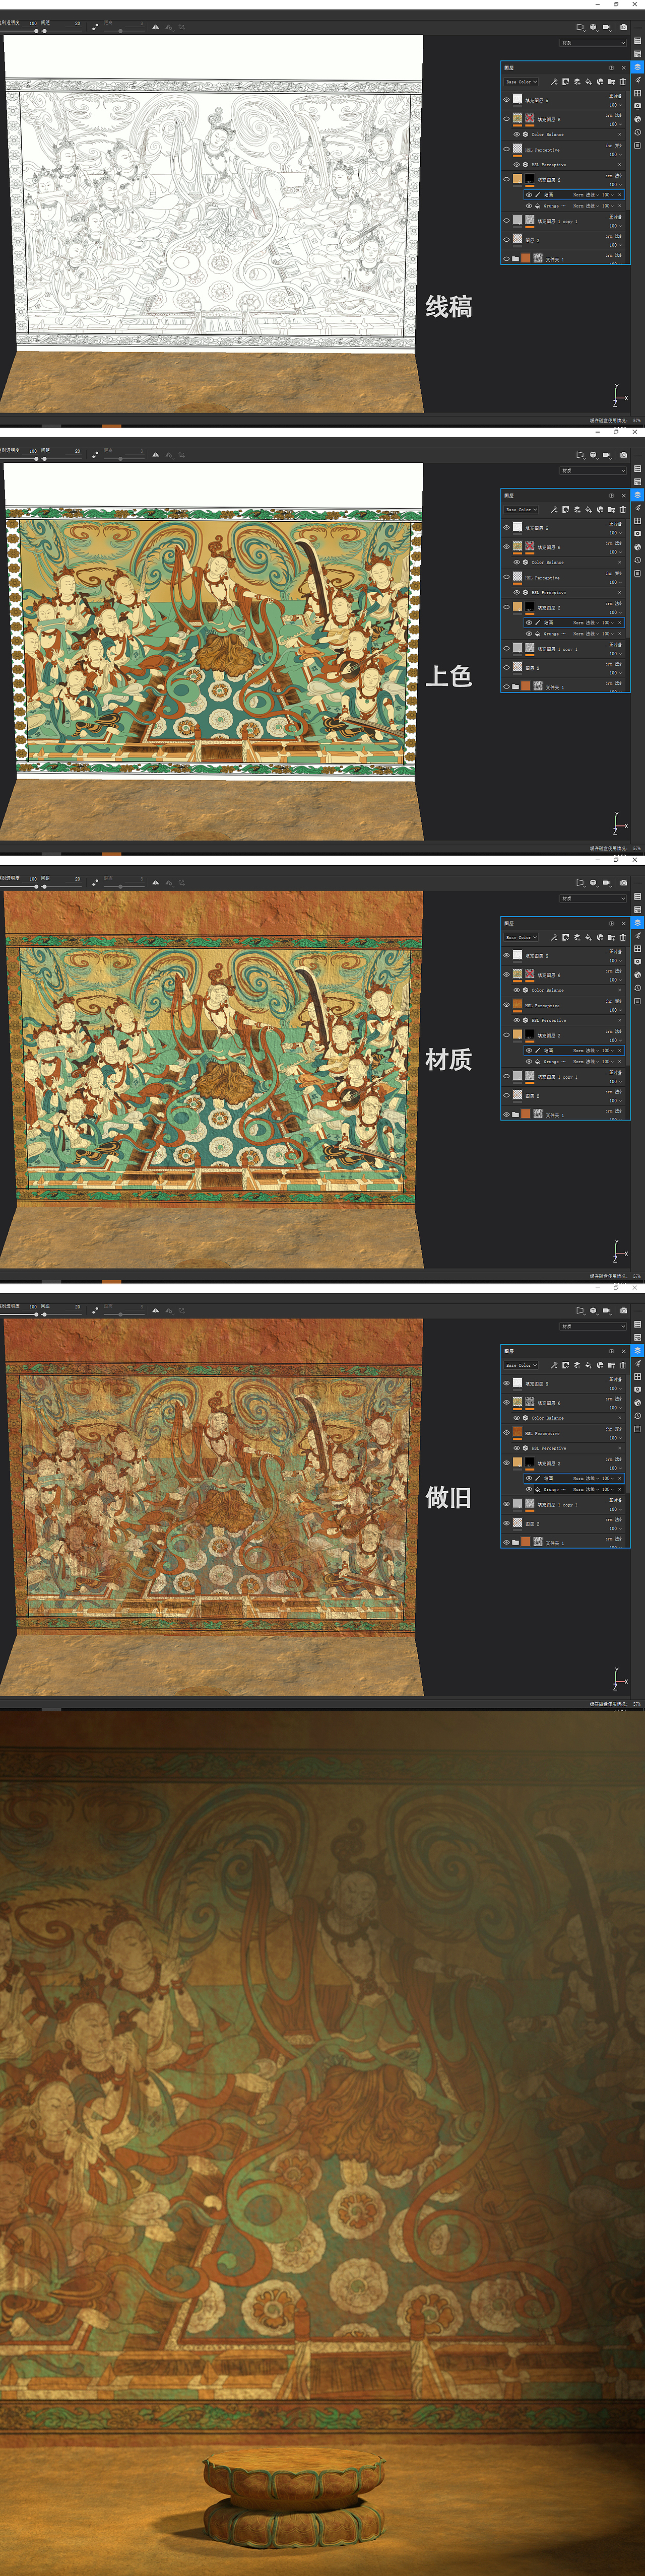Delete layer trash icon in 材质 screenshot
Screen dimensions: 645x2576
[x=623, y=937]
